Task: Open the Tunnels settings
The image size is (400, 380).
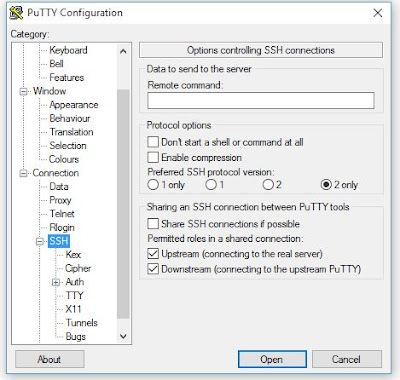Action: pos(82,323)
